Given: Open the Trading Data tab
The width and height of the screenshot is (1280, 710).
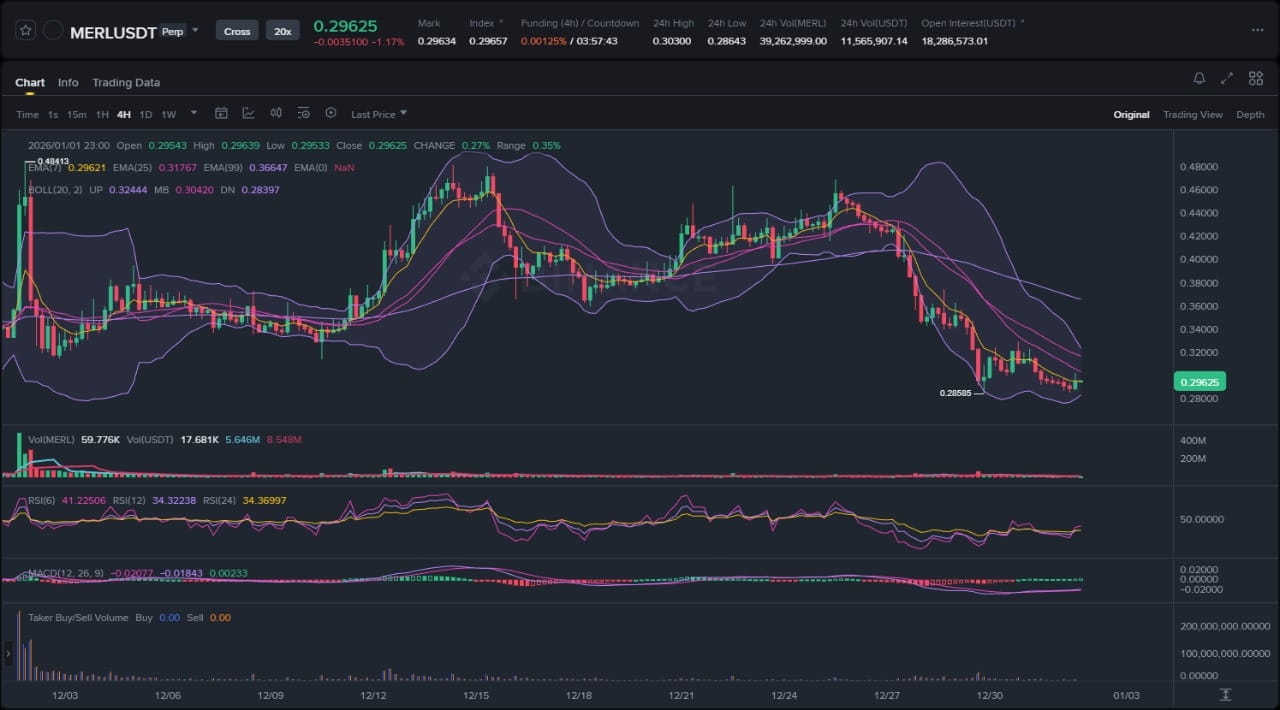Looking at the screenshot, I should [x=126, y=83].
